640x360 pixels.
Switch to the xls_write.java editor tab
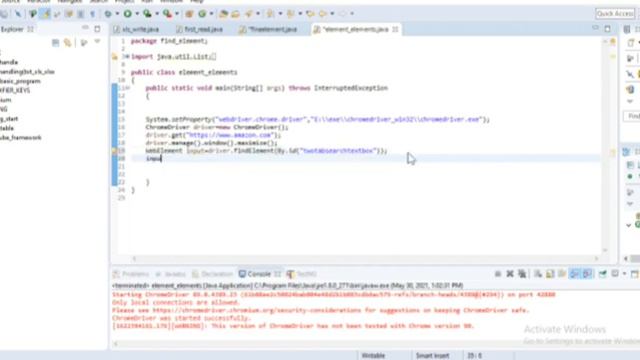[x=136, y=29]
